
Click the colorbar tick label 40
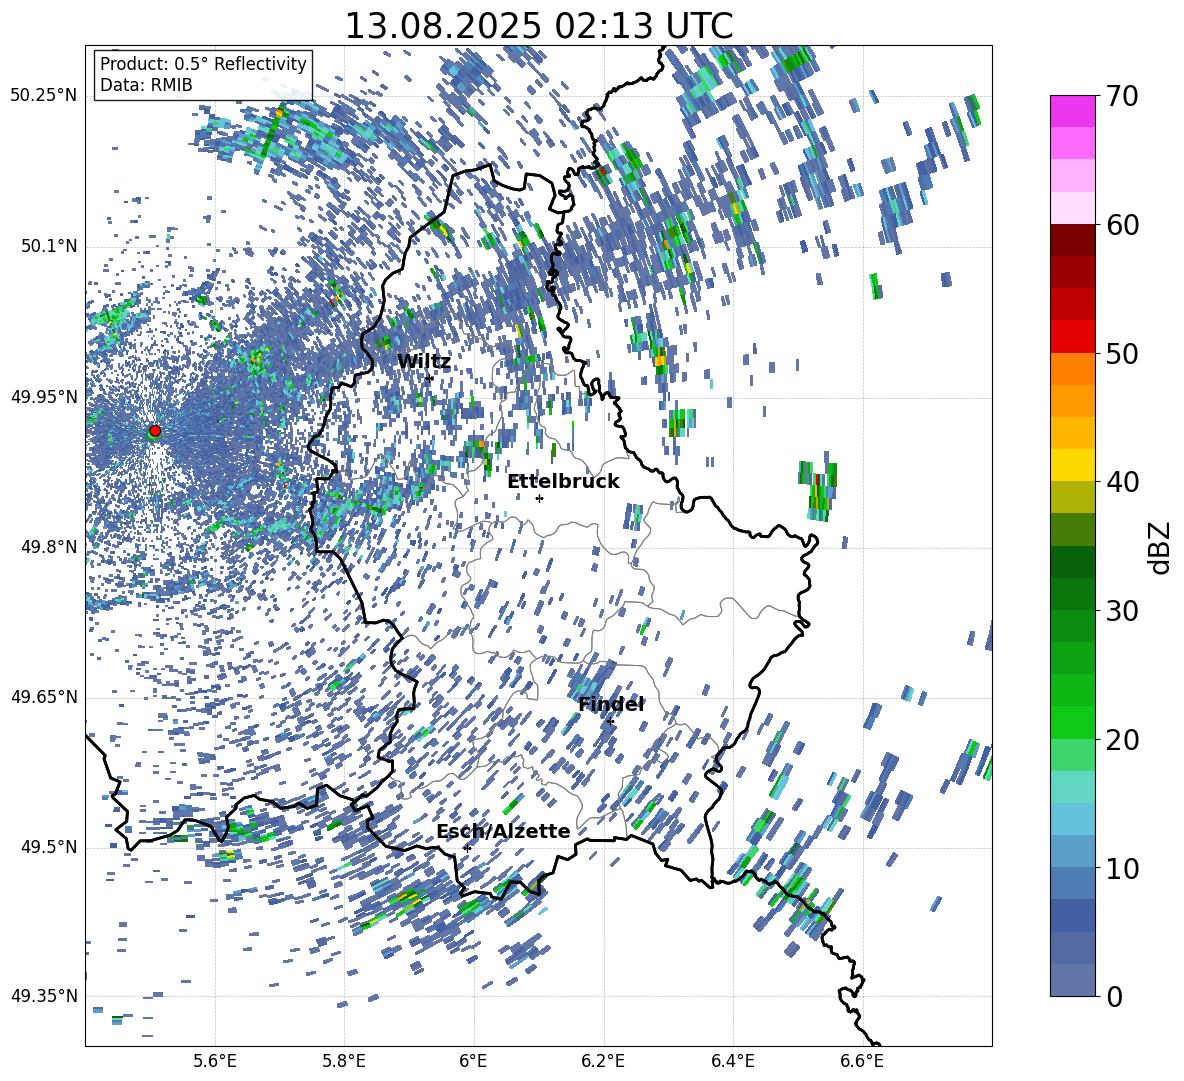[x=1121, y=482]
